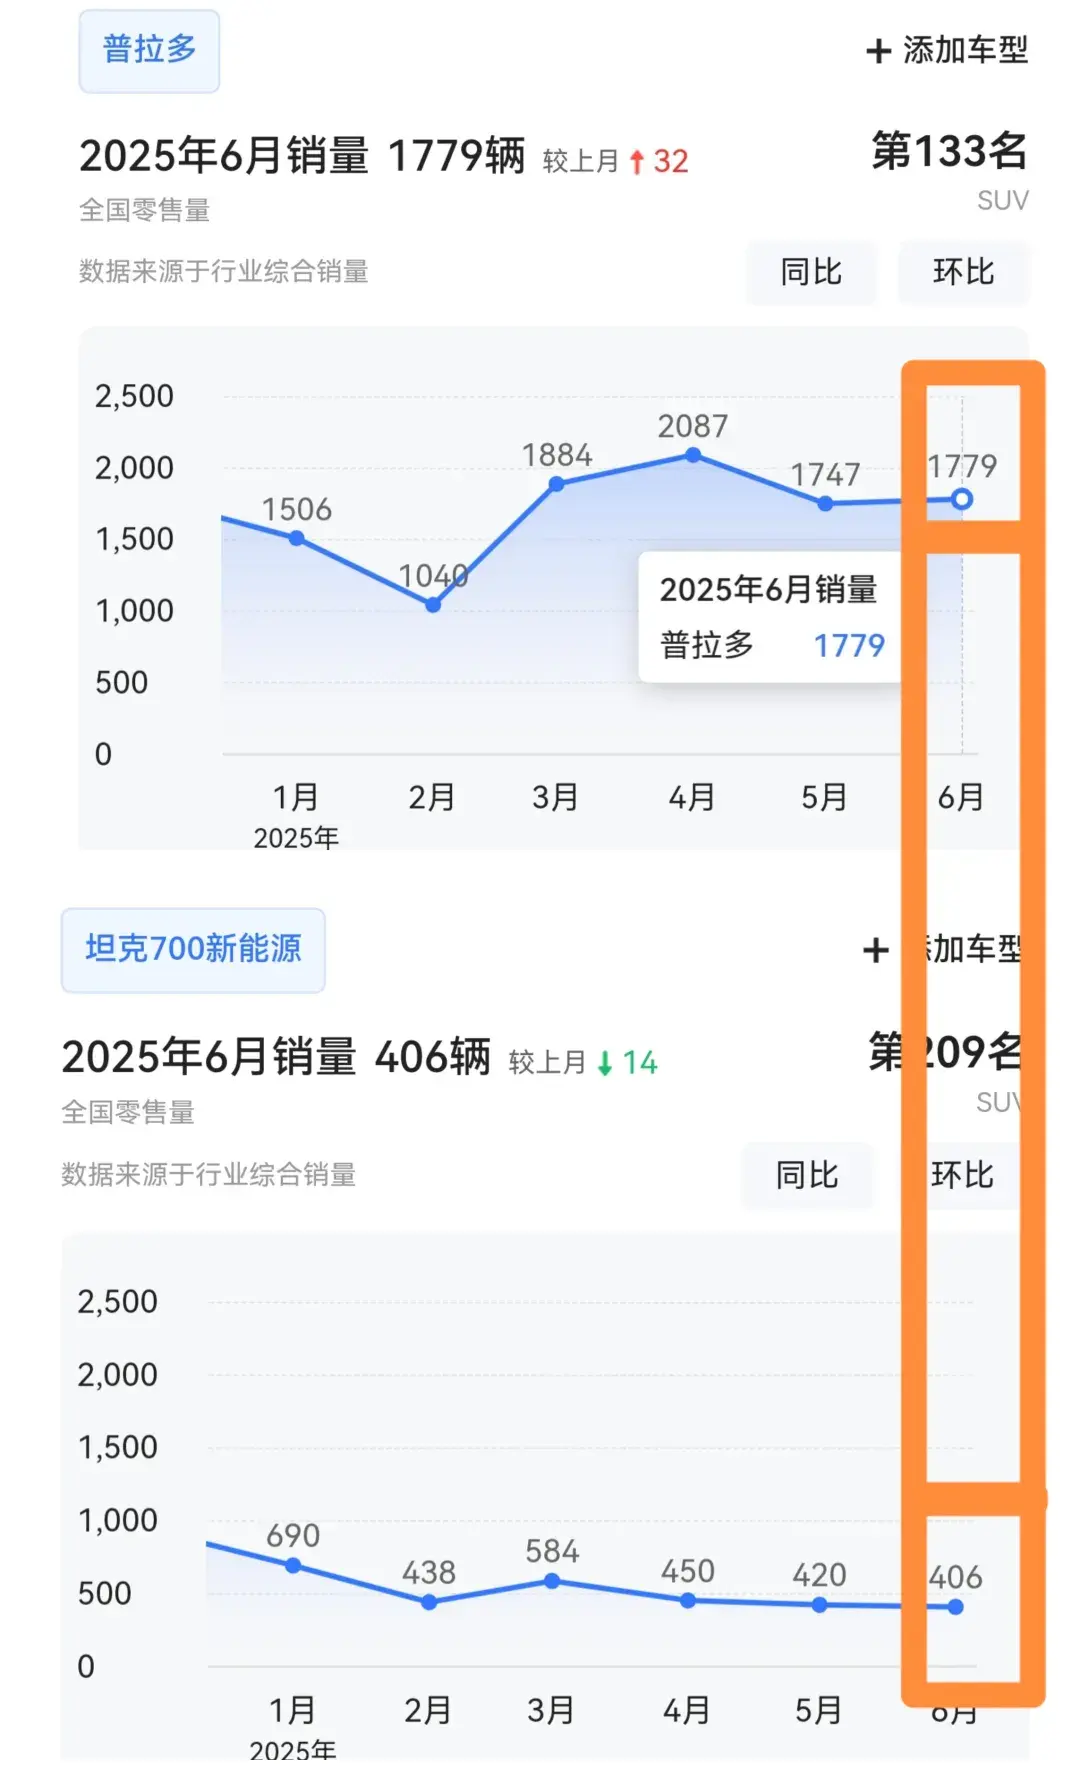Image resolution: width=1080 pixels, height=1769 pixels.
Task: Click the tooltip showing 2025年6月销量 普拉多 1779
Action: (x=771, y=617)
